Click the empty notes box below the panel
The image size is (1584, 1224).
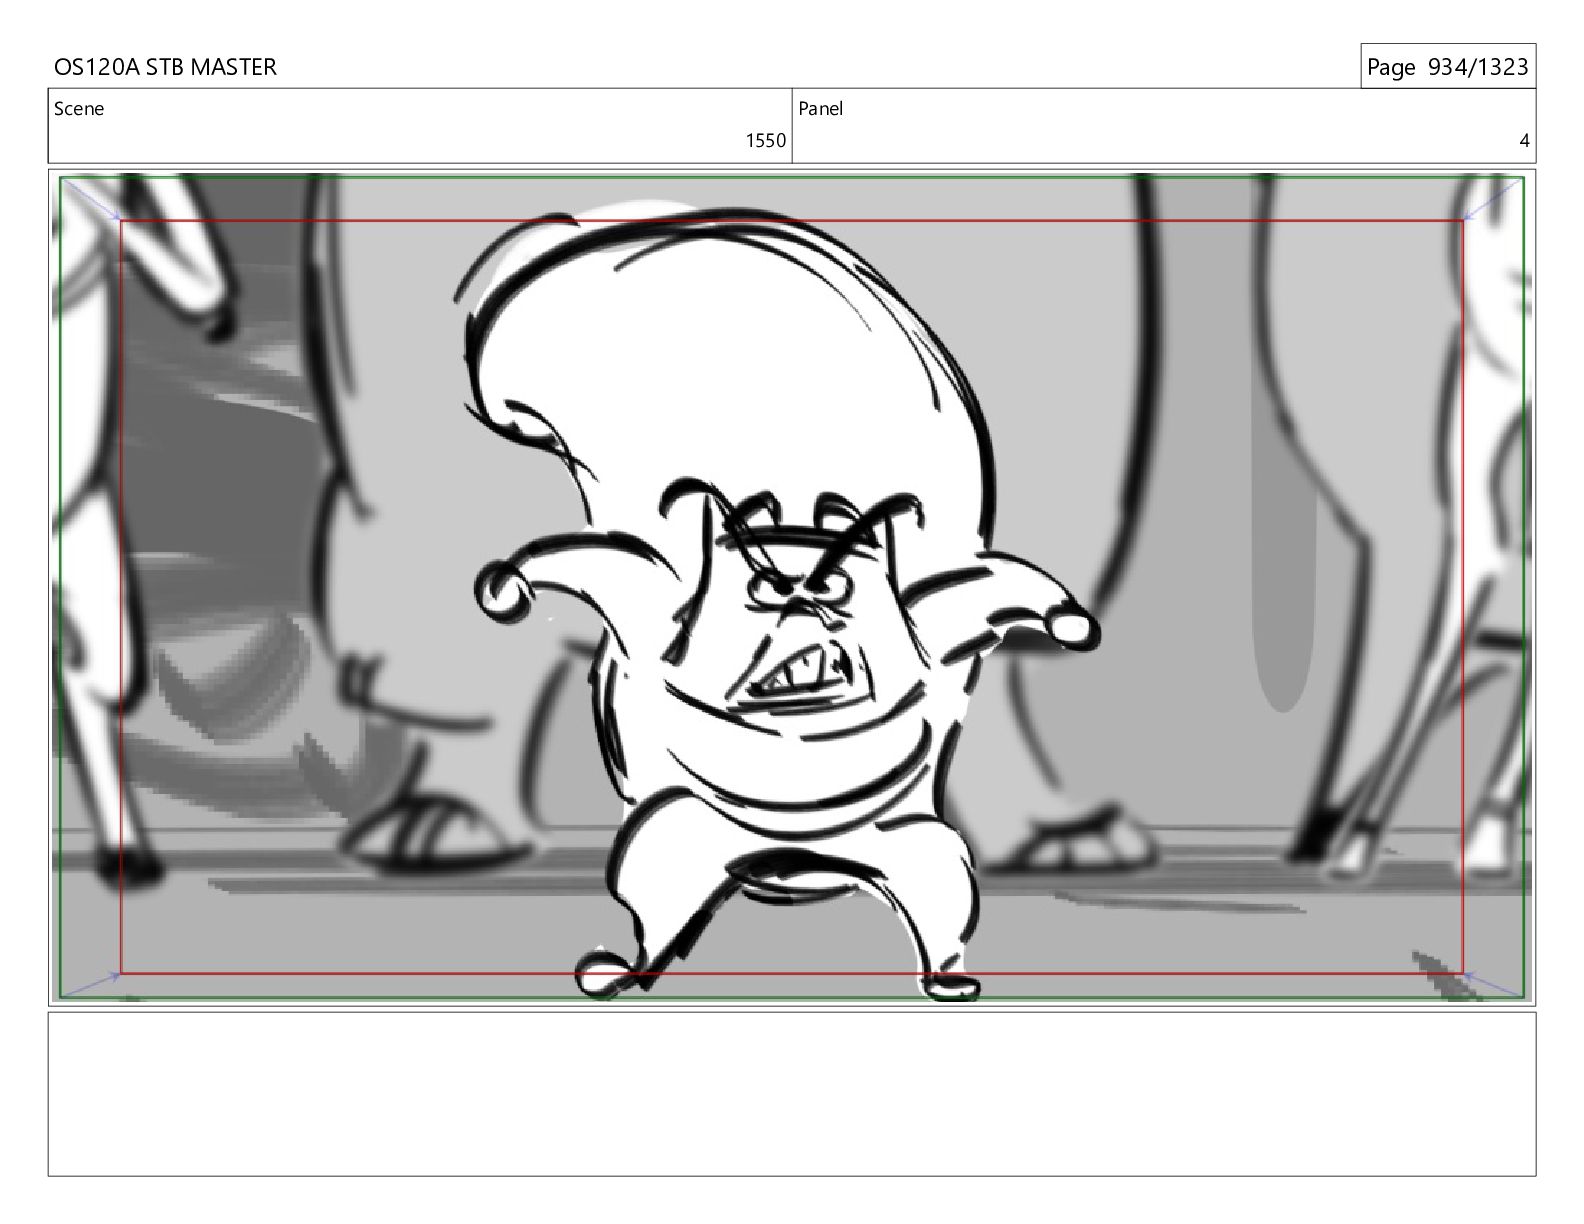coord(792,1094)
